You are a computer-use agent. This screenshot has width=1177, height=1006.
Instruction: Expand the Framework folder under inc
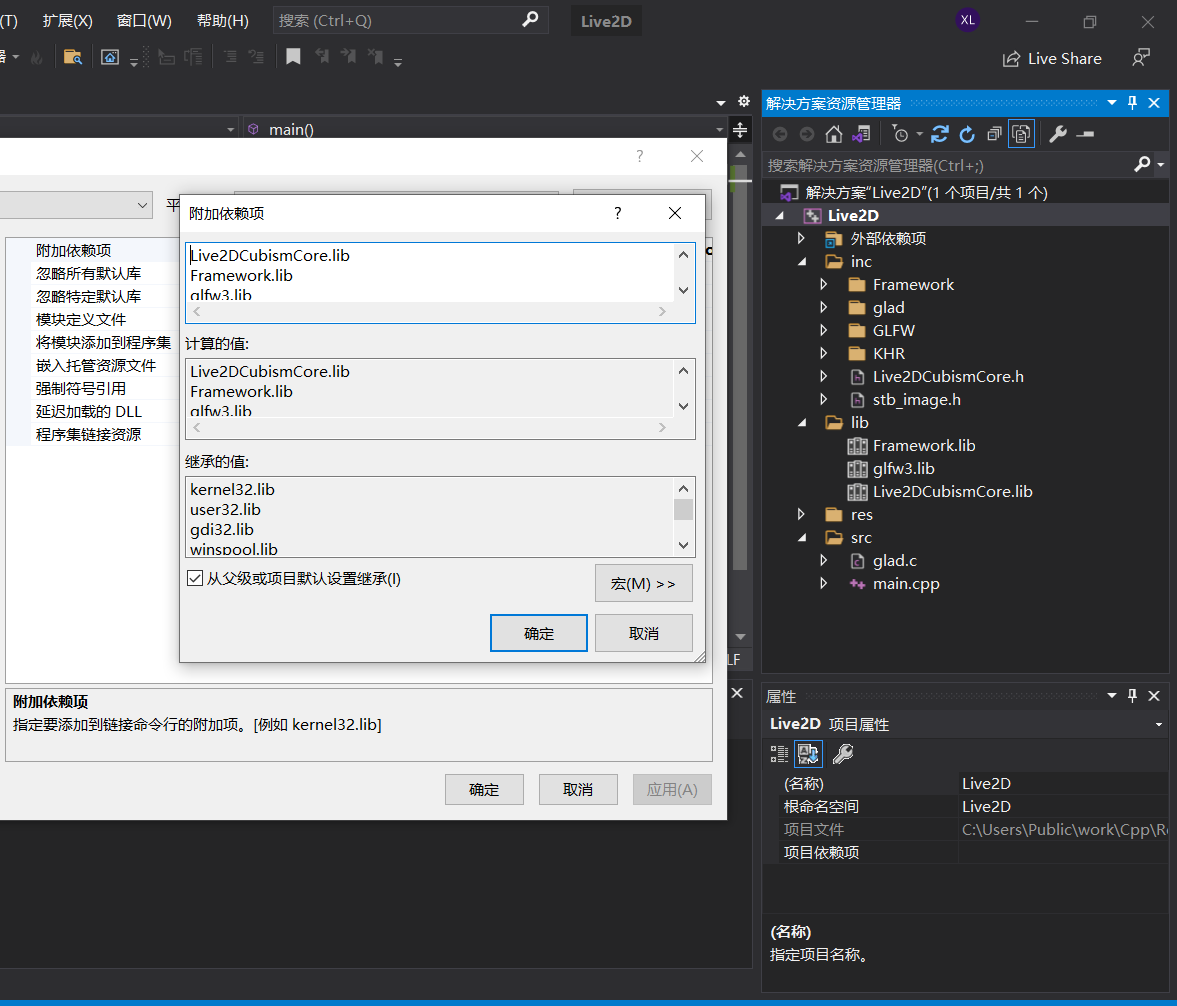[x=823, y=285]
